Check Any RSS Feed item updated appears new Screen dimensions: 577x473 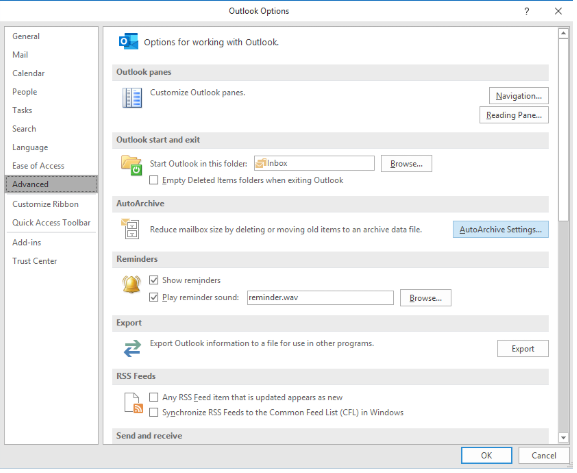(x=153, y=397)
